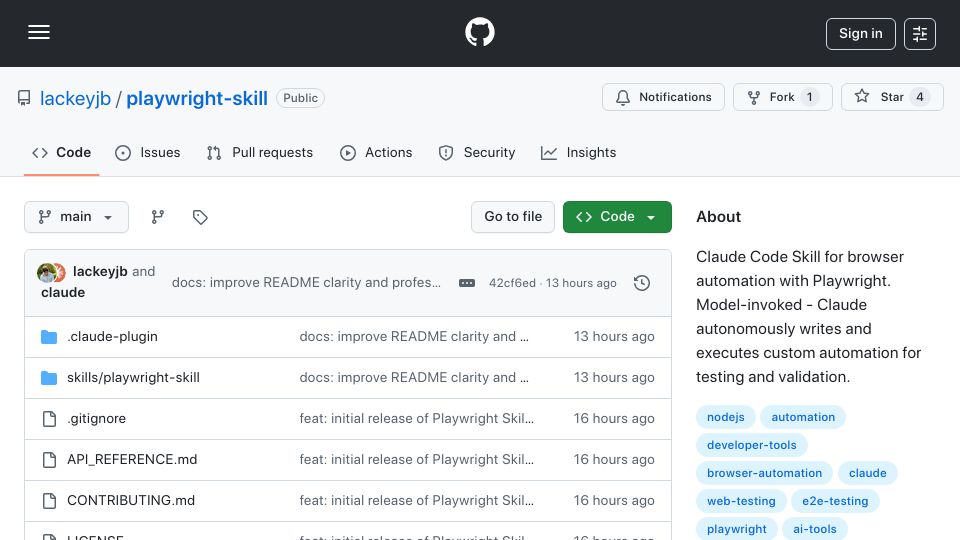The height and width of the screenshot is (540, 960).
Task: Click the commit author avatars
Action: click(51, 272)
